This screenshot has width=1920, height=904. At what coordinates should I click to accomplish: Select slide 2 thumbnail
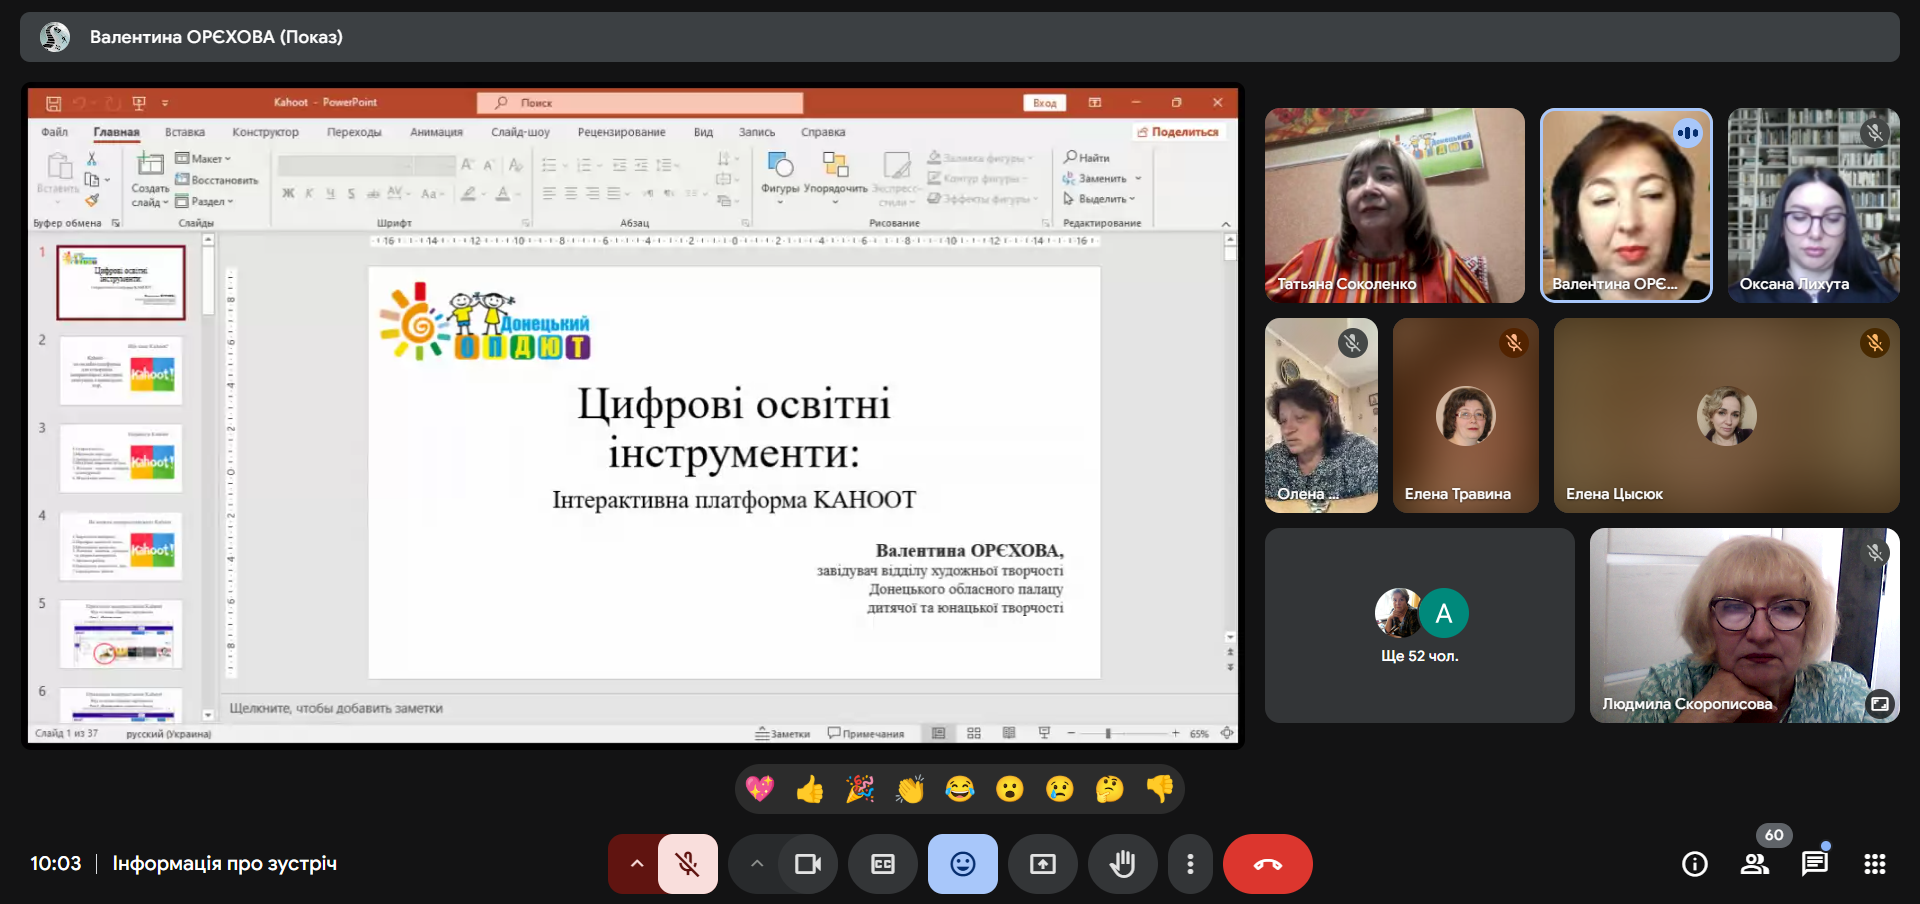[x=121, y=370]
